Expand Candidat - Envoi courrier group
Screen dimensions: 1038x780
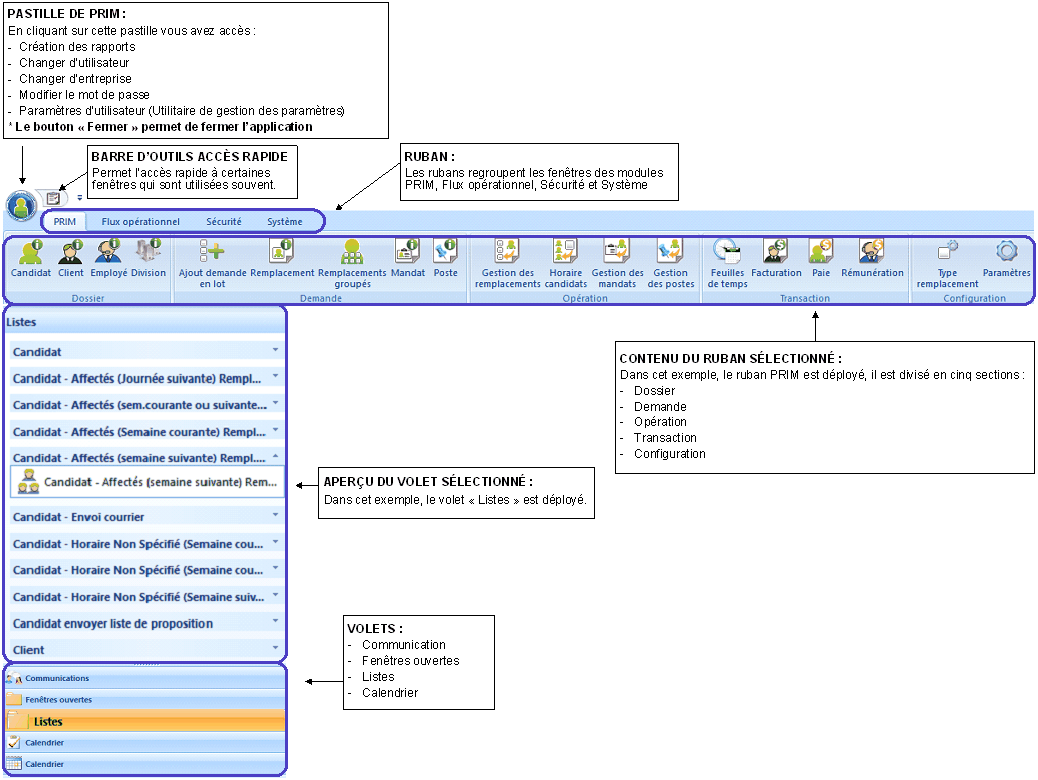[145, 517]
